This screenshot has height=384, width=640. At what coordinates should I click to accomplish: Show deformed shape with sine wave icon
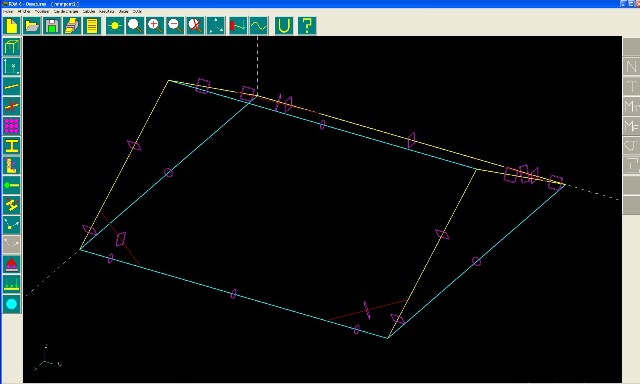(259, 26)
